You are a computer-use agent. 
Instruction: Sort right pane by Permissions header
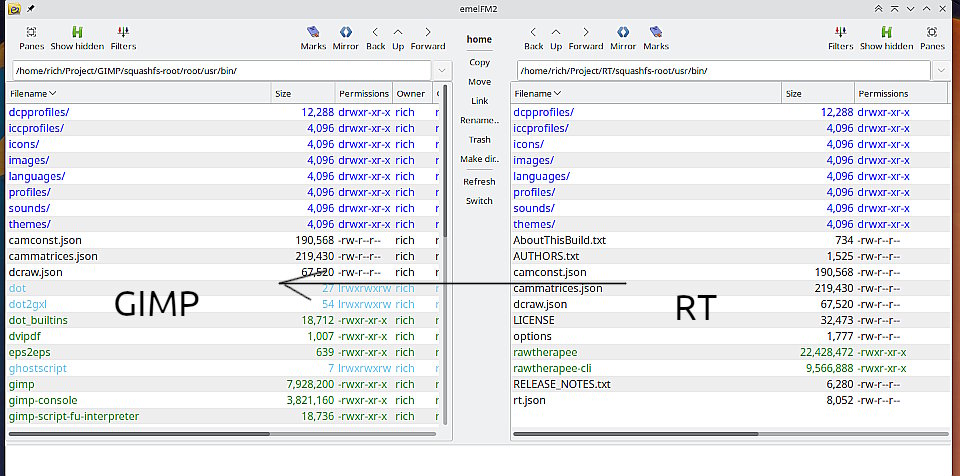point(901,94)
